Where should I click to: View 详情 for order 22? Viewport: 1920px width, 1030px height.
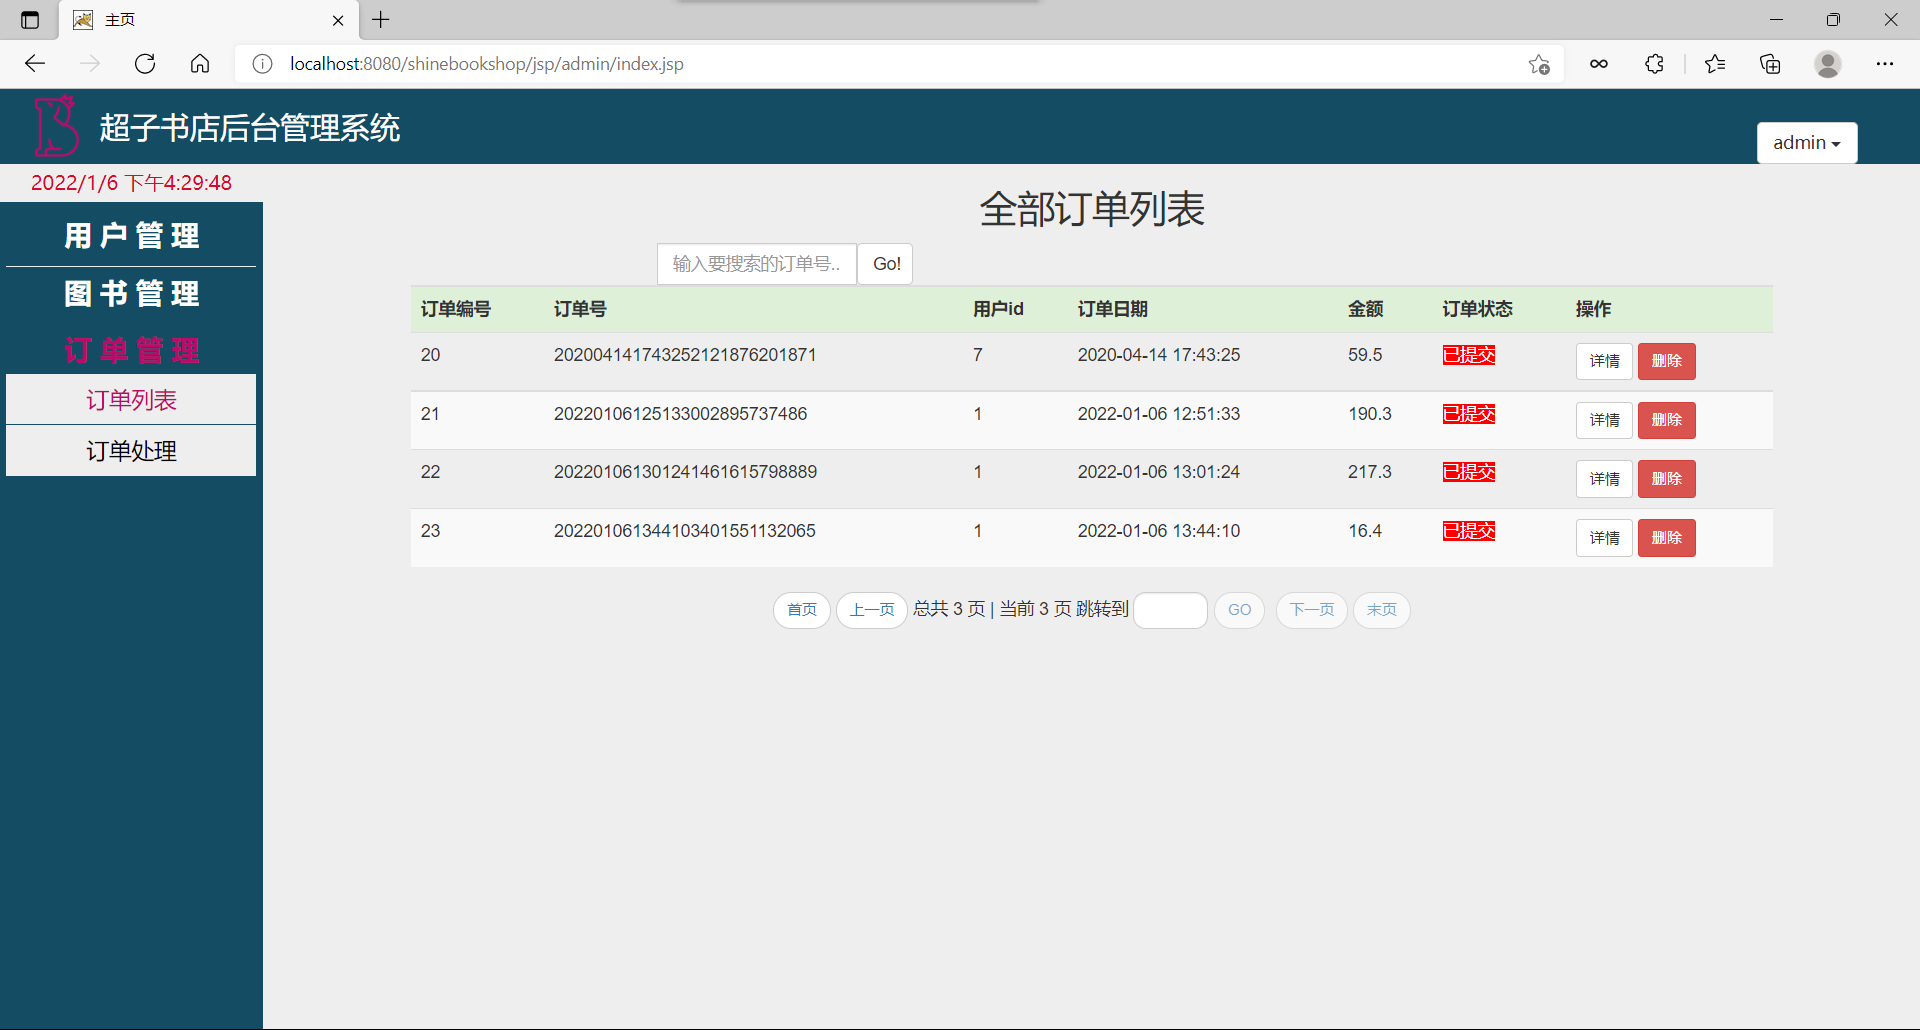(1604, 479)
